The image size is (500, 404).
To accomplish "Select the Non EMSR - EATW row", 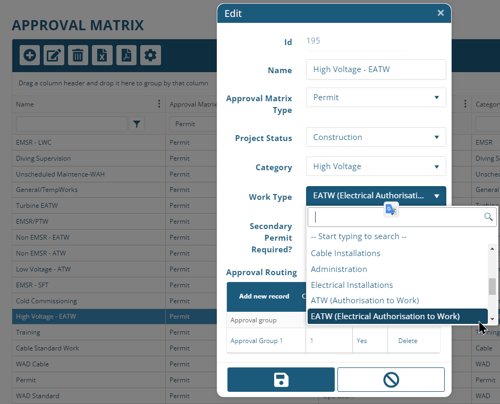I will pyautogui.click(x=114, y=237).
